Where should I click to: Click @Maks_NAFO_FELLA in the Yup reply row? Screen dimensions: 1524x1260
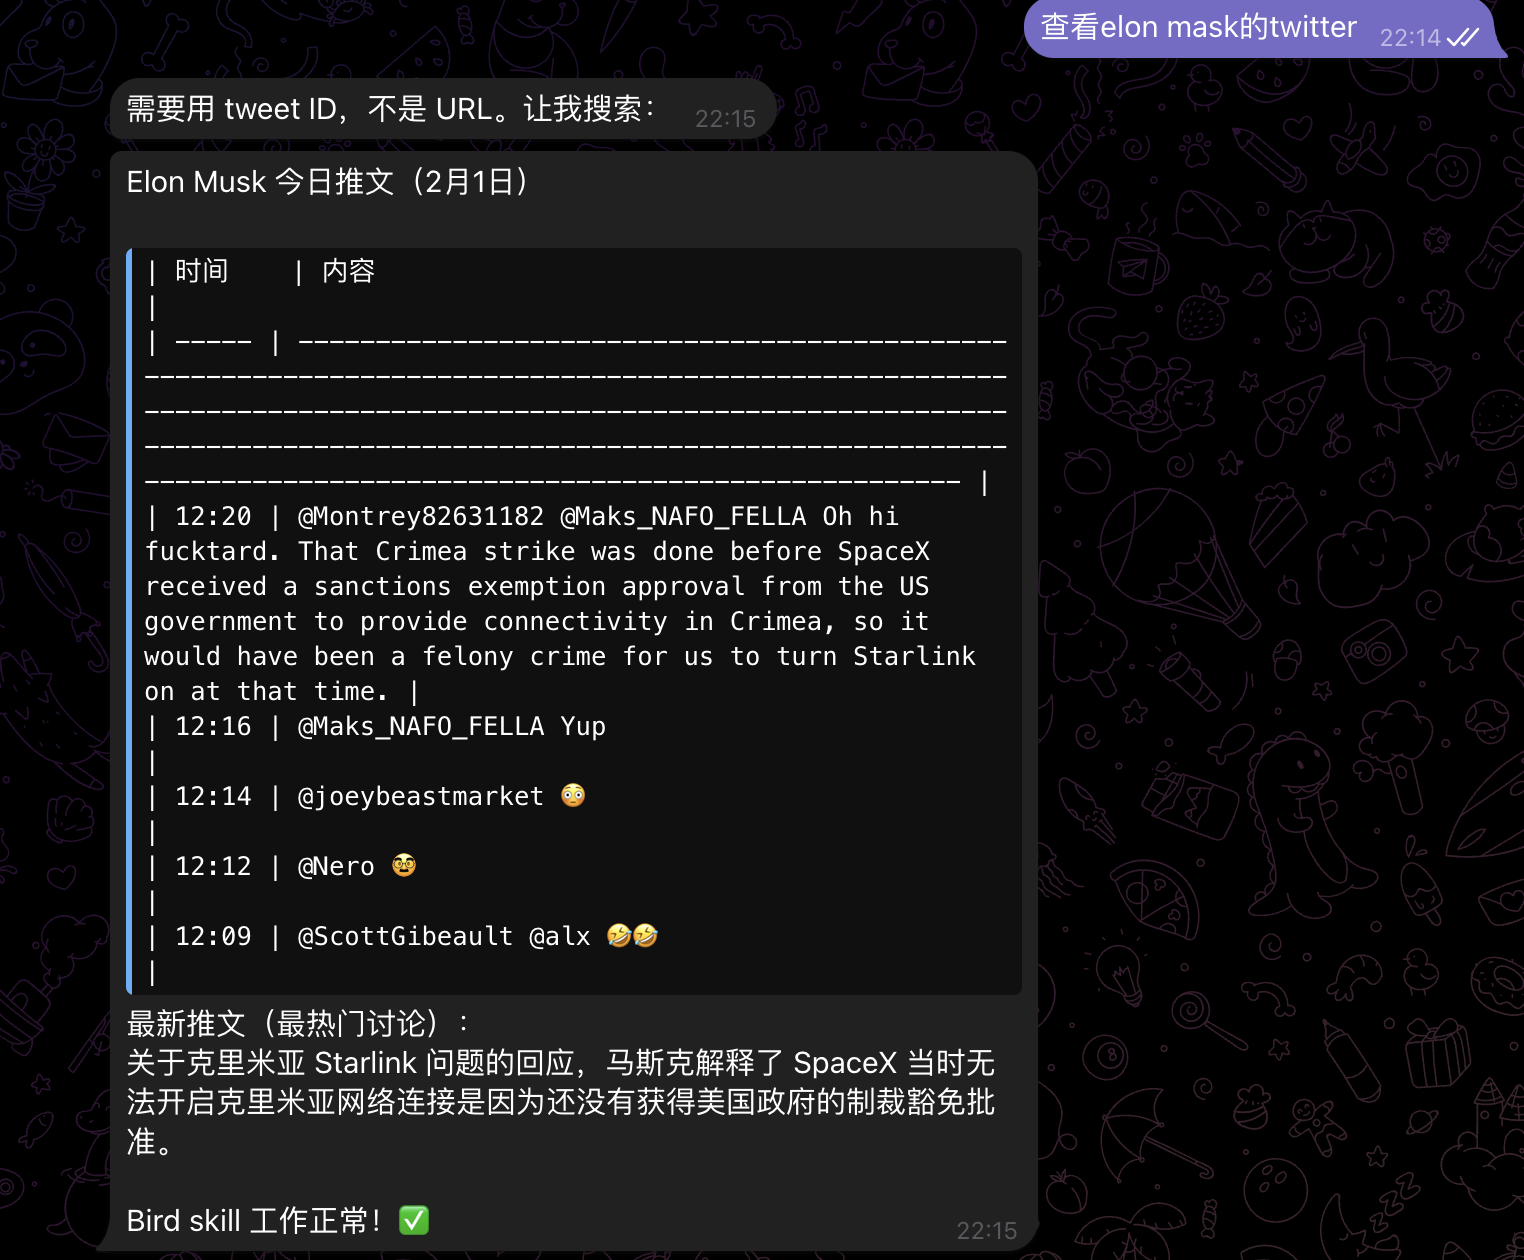coord(420,726)
